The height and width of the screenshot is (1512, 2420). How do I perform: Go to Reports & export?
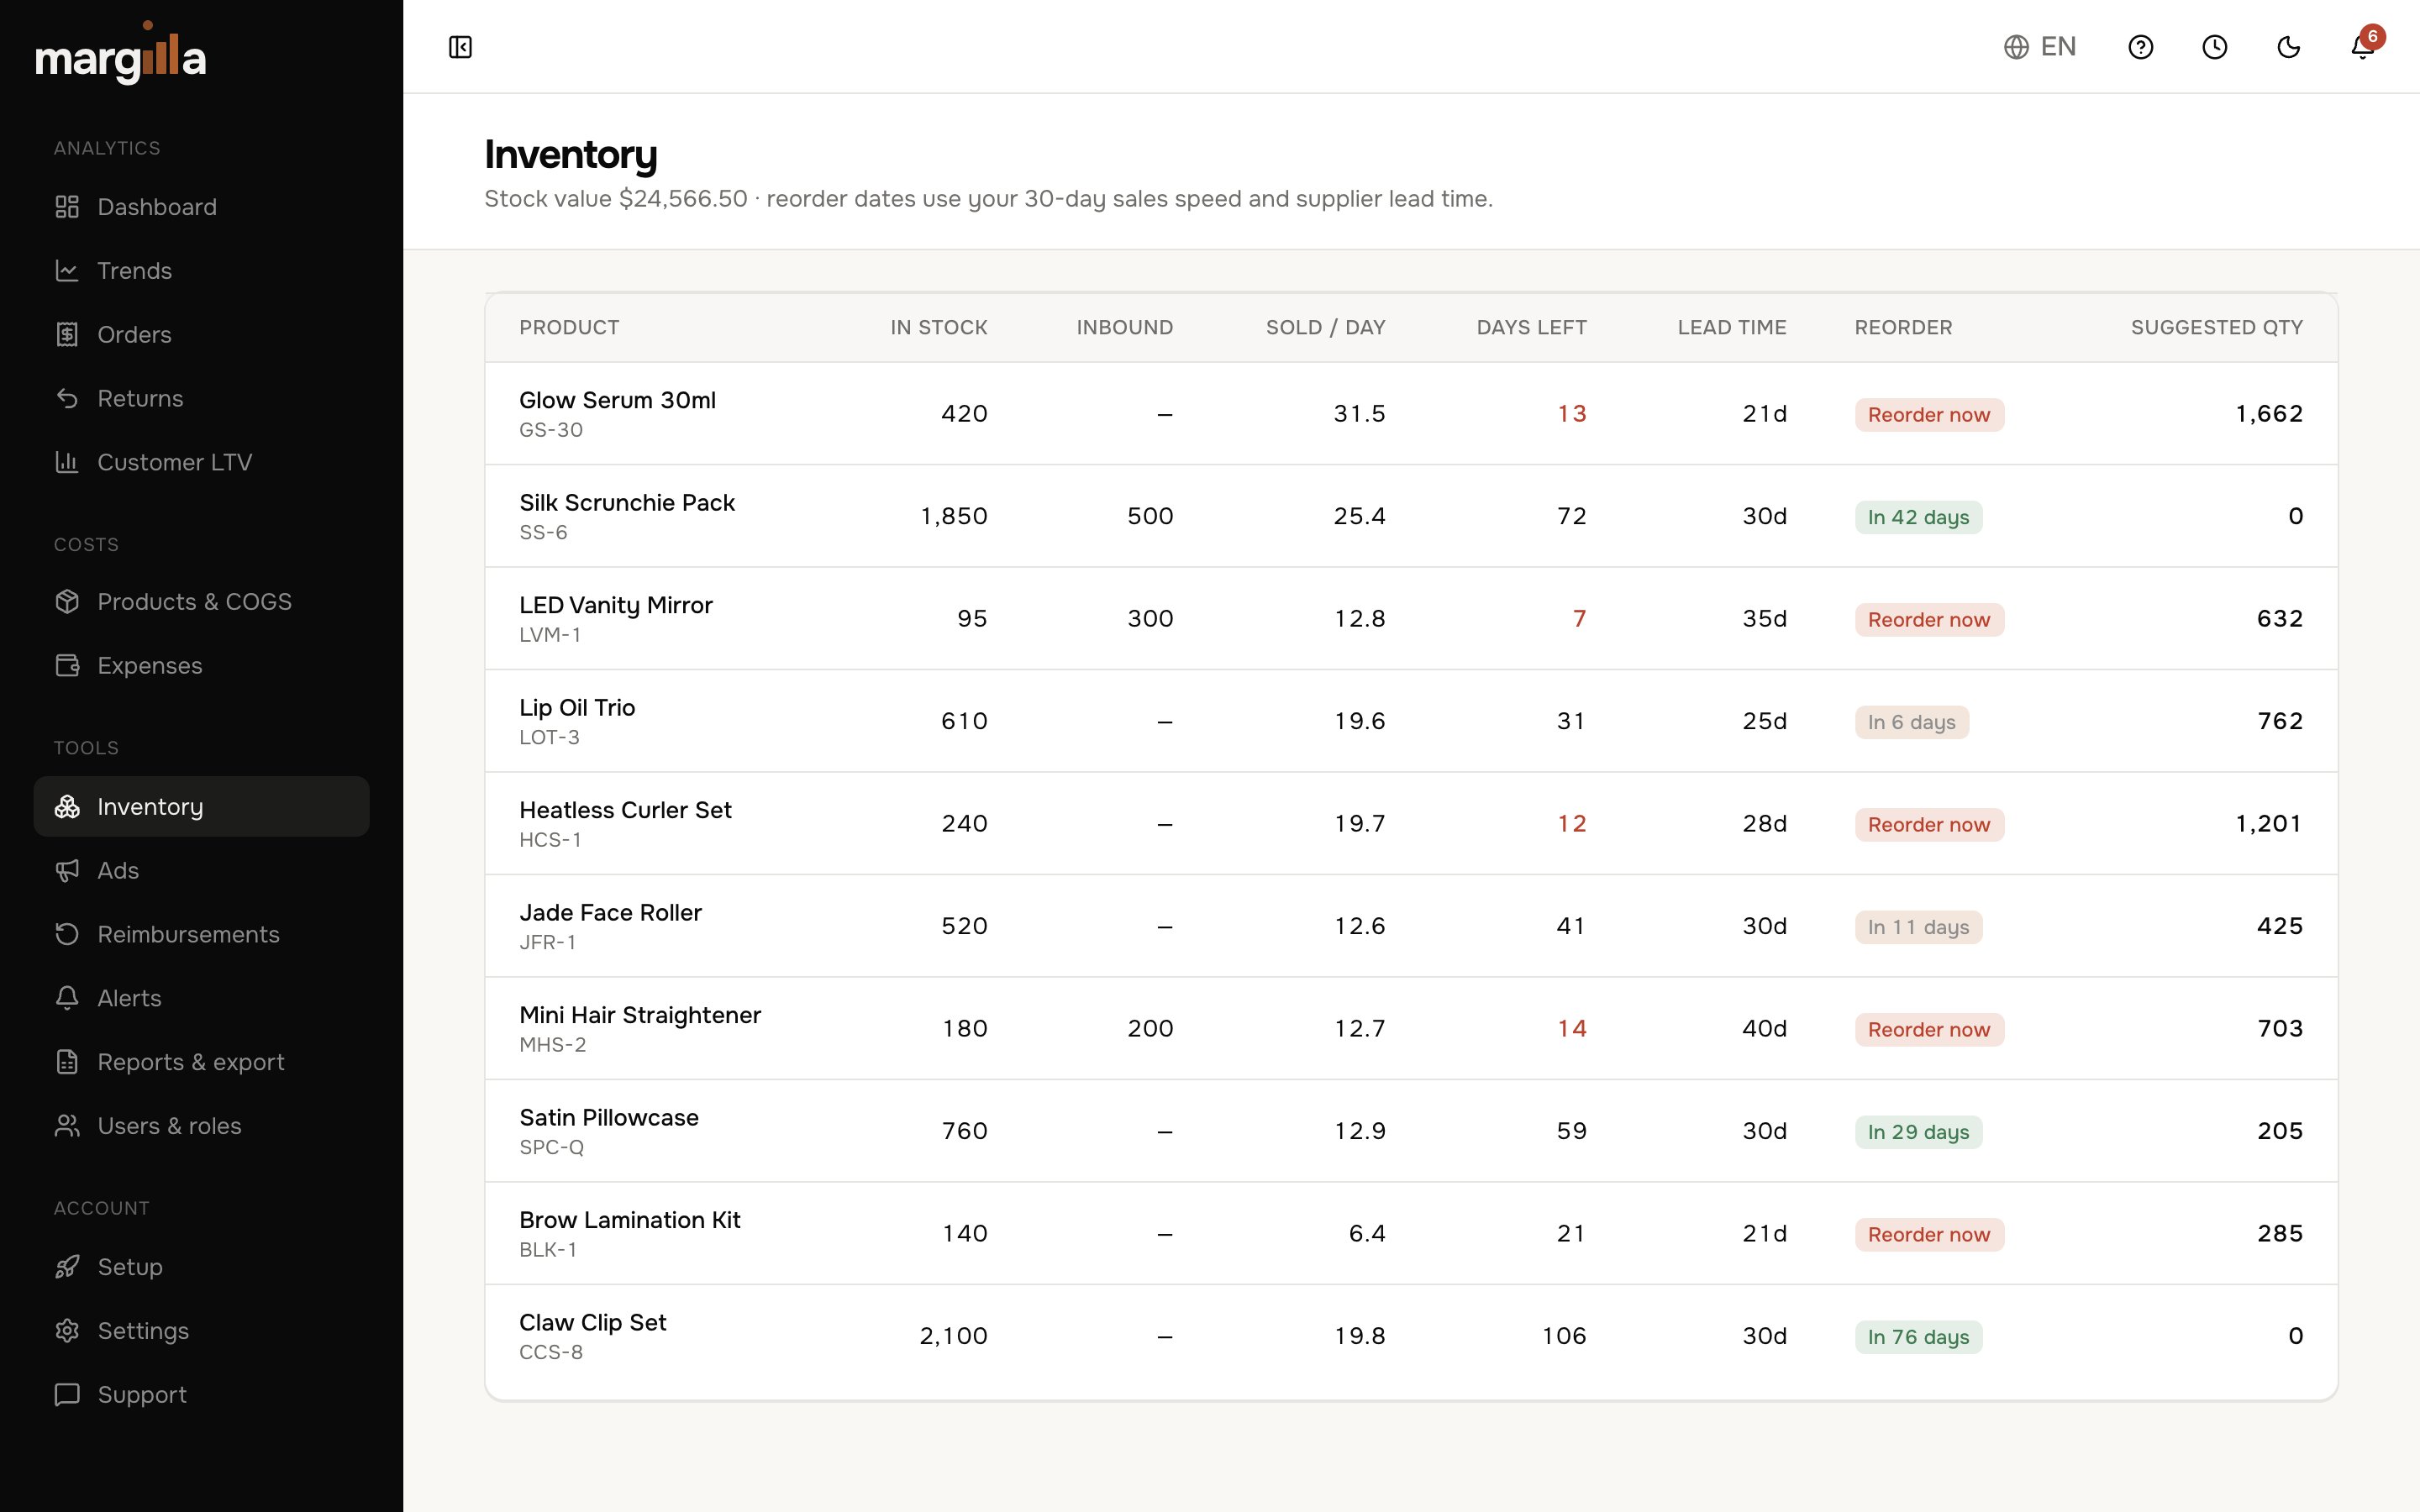tap(201, 1062)
